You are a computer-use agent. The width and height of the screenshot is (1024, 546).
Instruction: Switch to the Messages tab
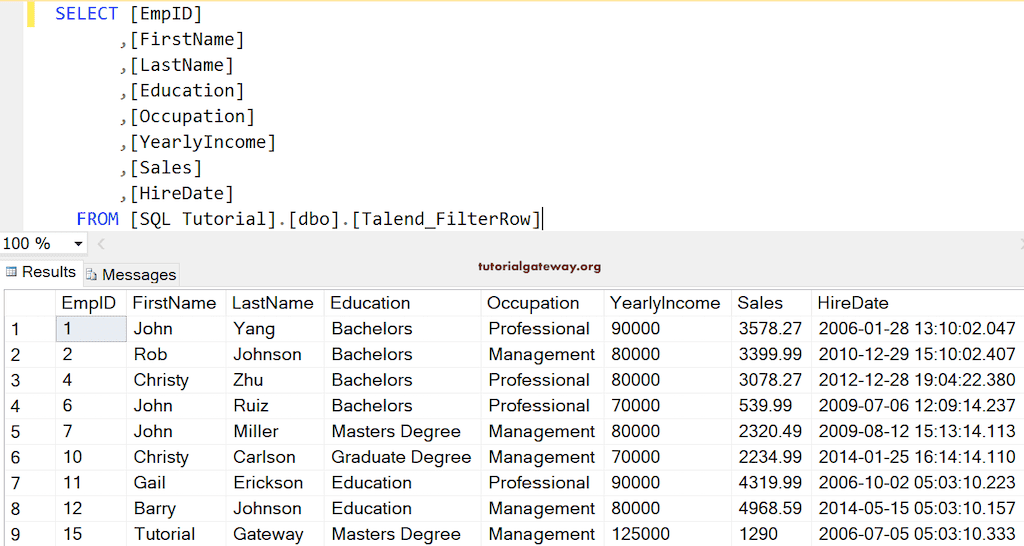(x=131, y=274)
